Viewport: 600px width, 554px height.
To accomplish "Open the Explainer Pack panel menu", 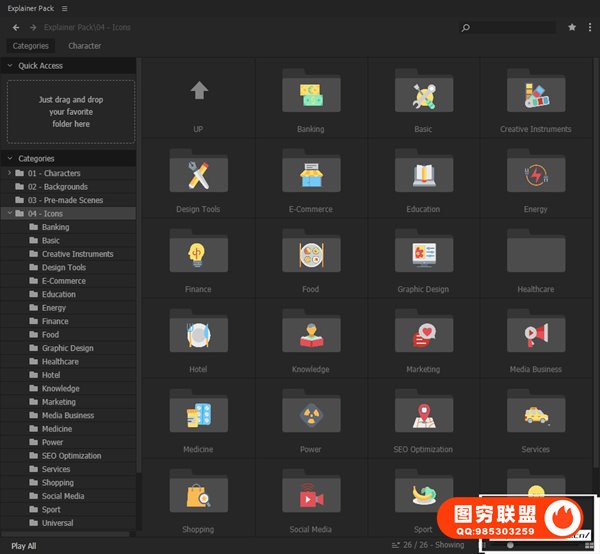I will (65, 8).
